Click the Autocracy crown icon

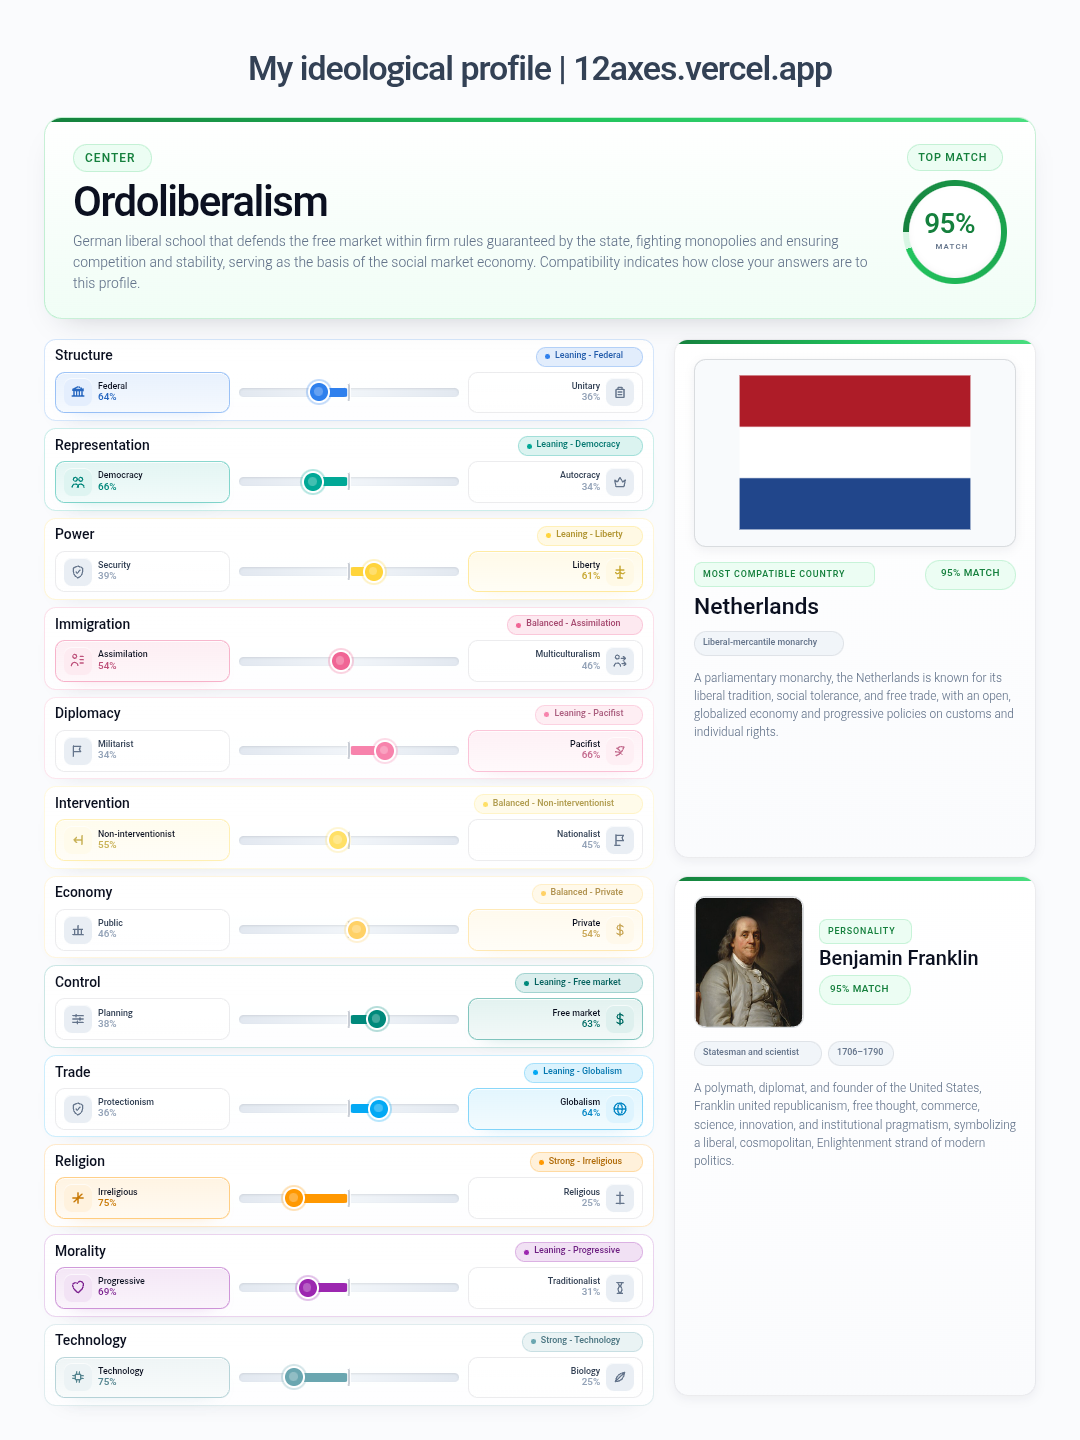click(620, 482)
